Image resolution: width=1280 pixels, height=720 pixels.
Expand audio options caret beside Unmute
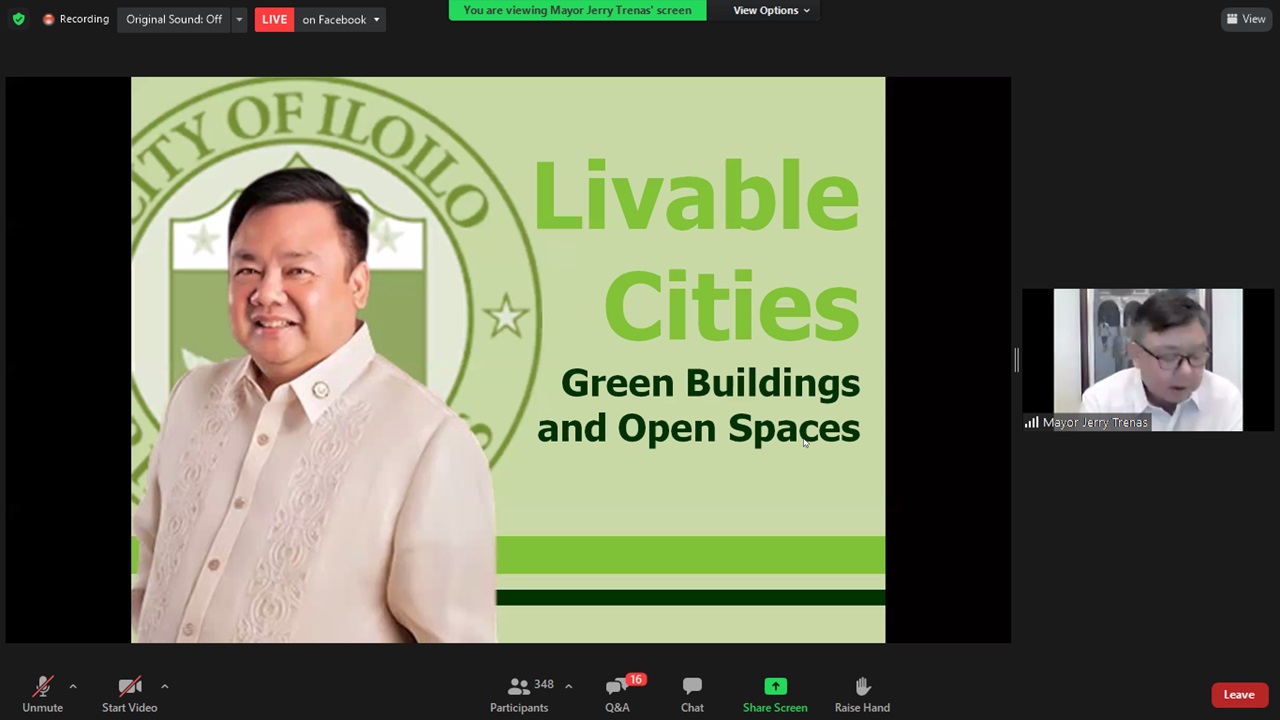pyautogui.click(x=72, y=686)
